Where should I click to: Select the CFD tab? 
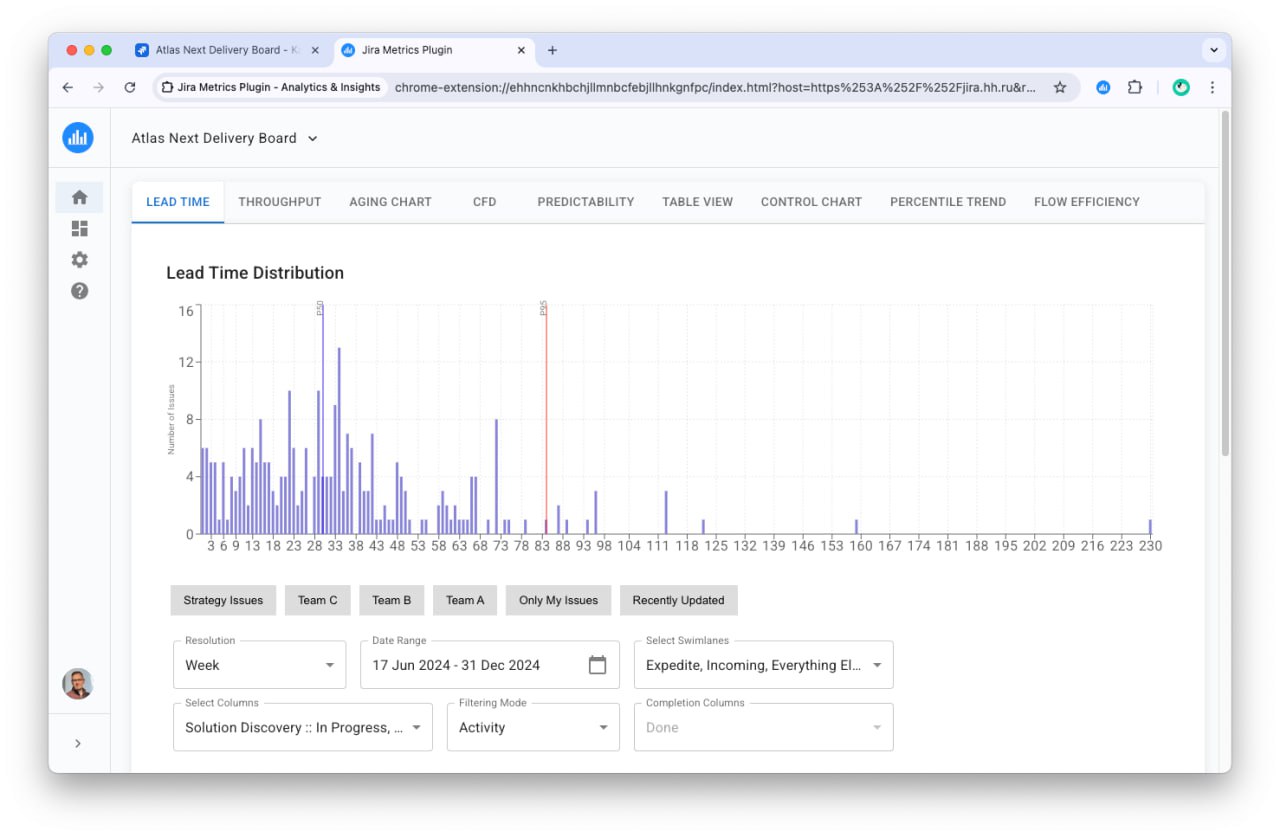485,202
